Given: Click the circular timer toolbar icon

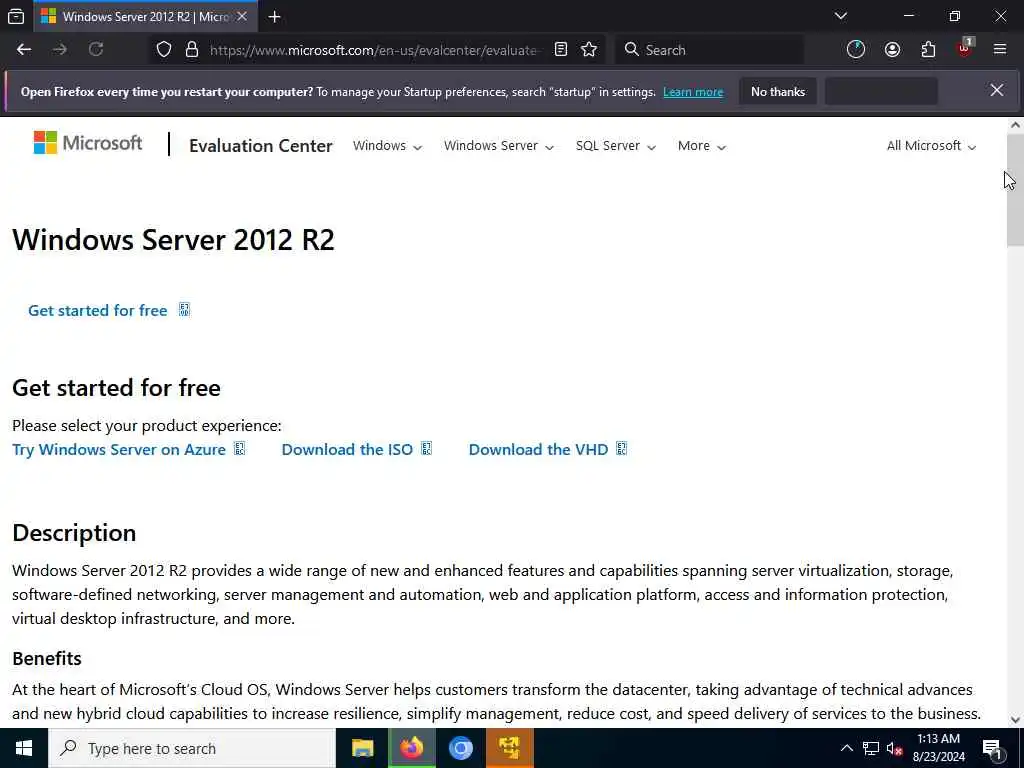Looking at the screenshot, I should [x=856, y=50].
